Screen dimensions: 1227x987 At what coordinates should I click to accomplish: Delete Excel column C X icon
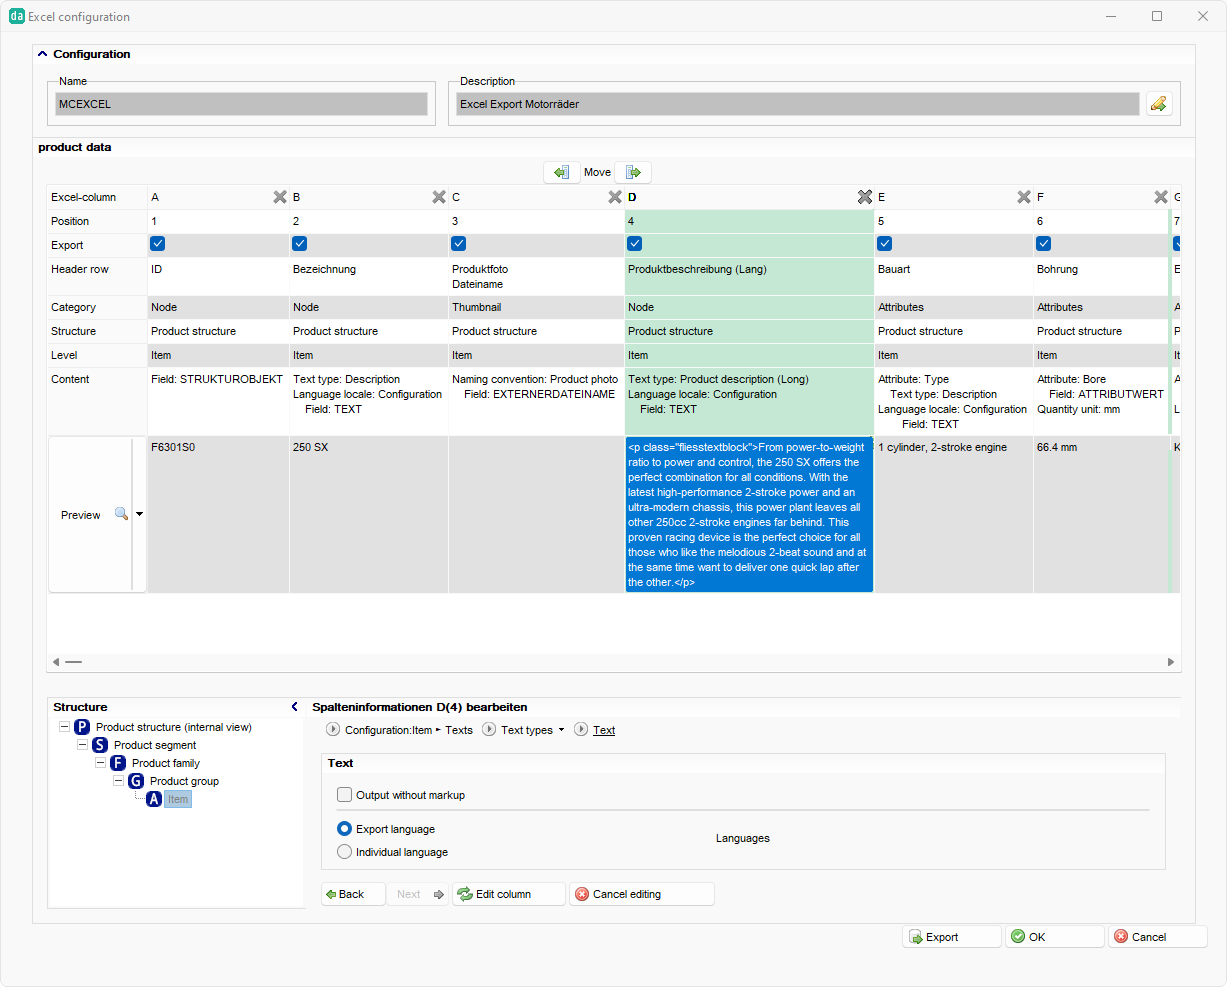coord(615,197)
